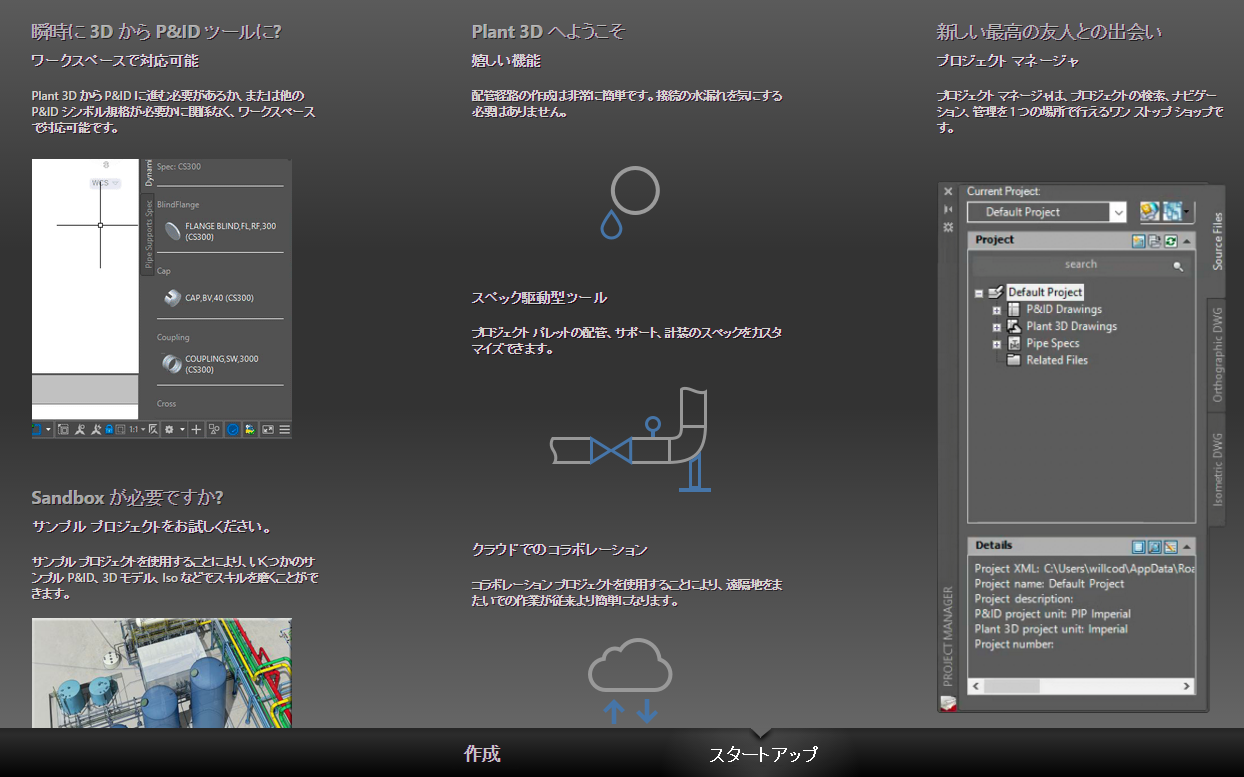This screenshot has height=777, width=1244.
Task: Select Default Project in the tree
Action: [1045, 292]
